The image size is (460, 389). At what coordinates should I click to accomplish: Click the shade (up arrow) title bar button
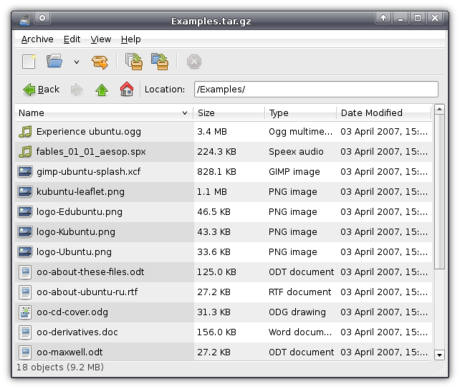point(384,18)
